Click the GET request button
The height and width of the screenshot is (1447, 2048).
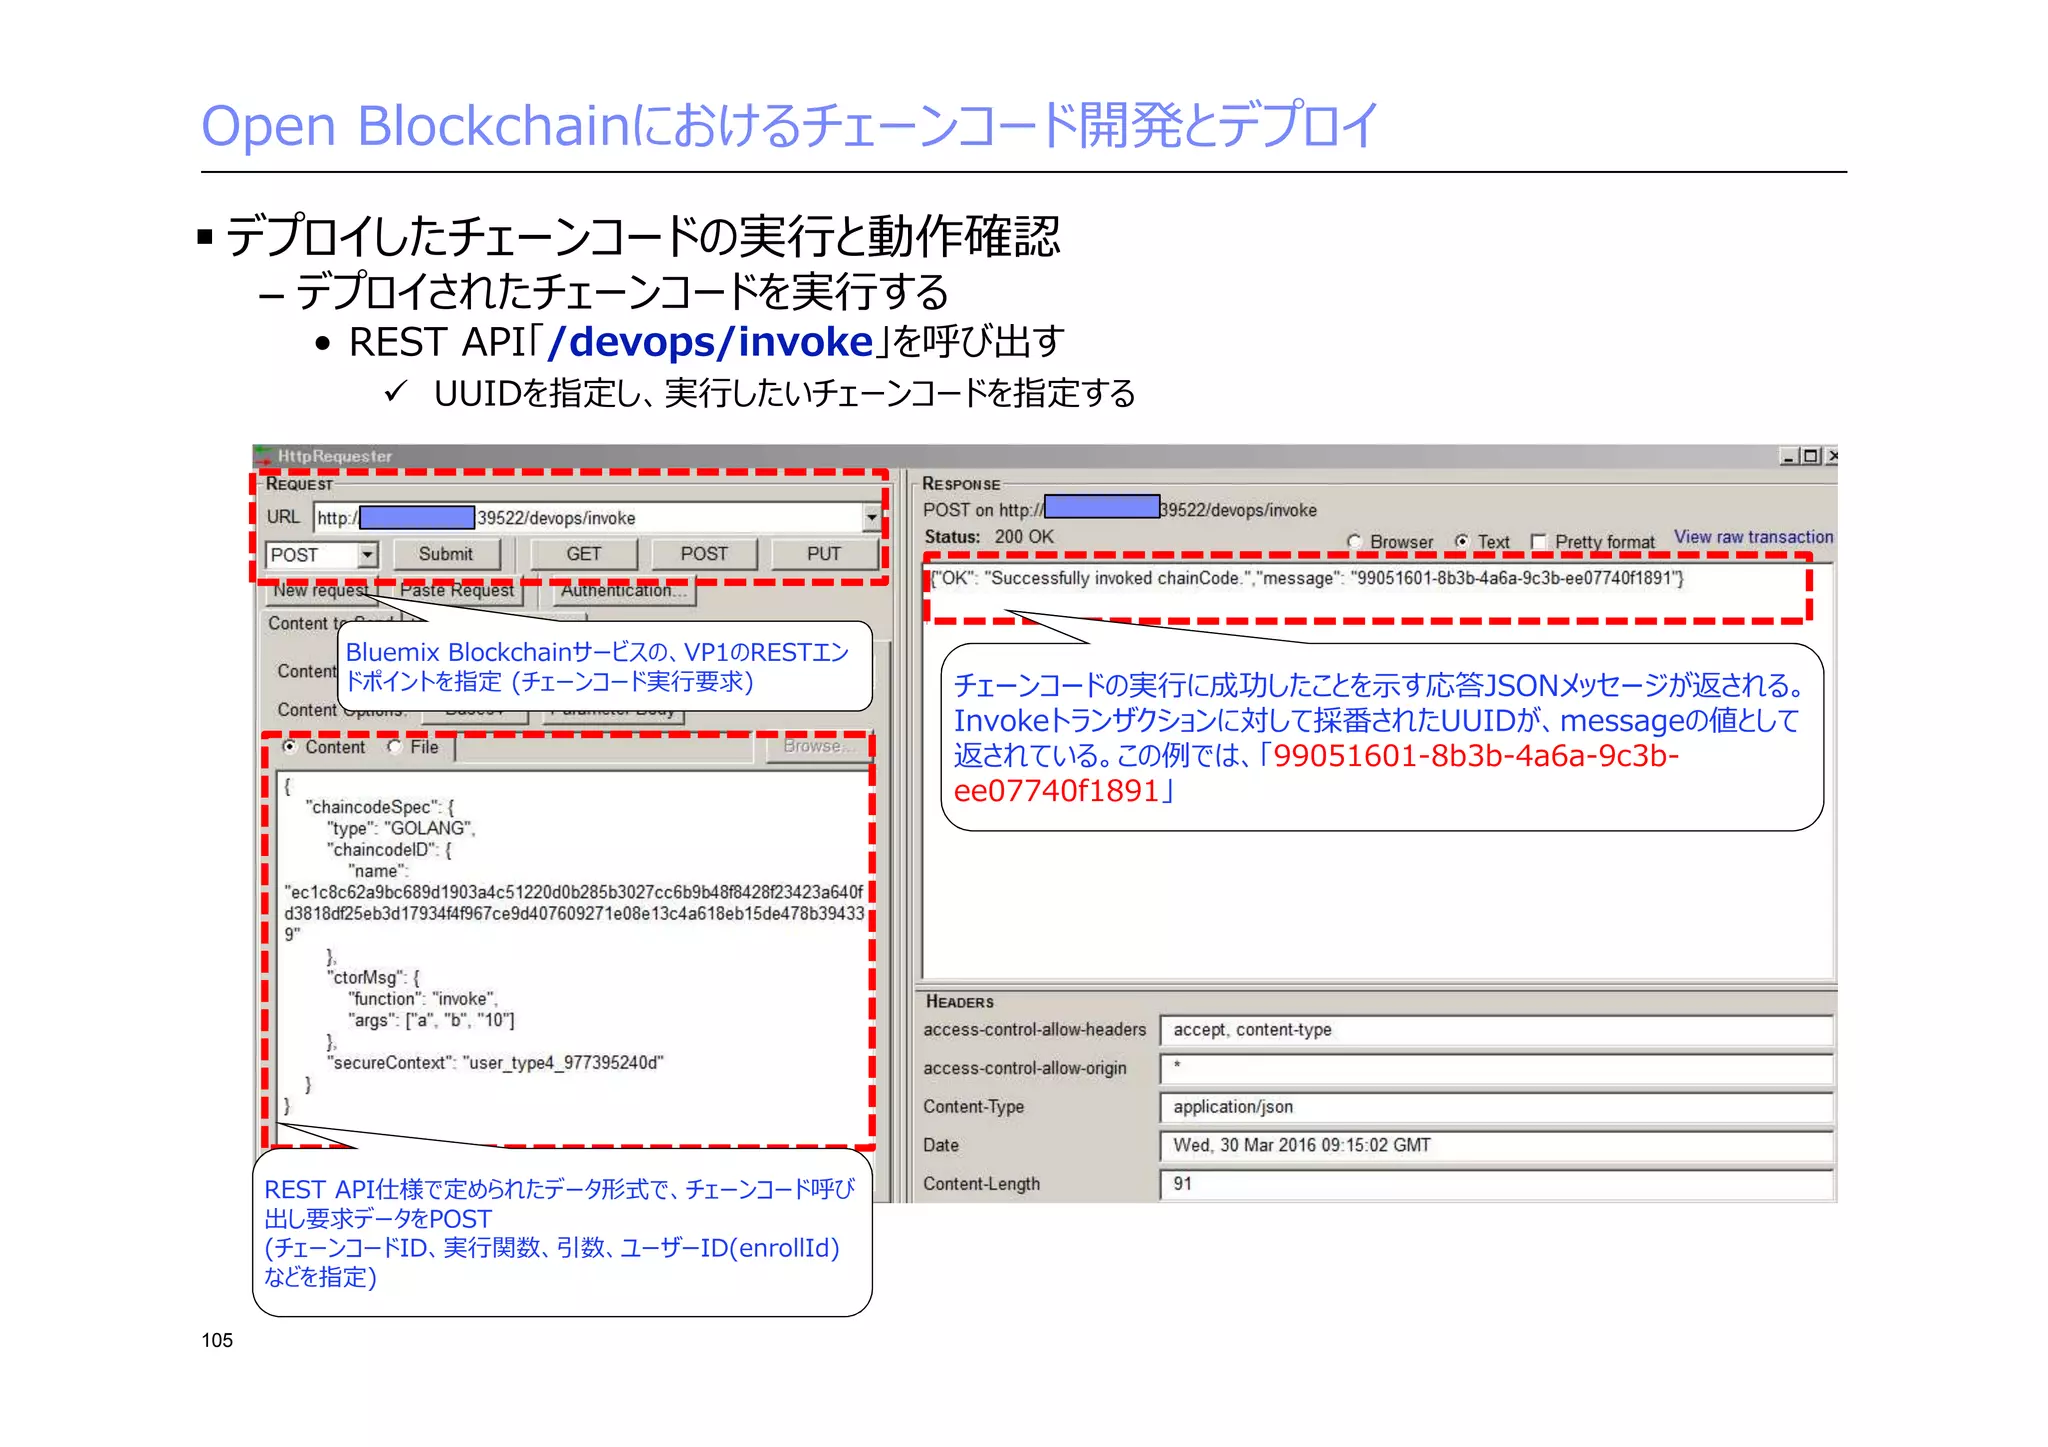coord(584,554)
